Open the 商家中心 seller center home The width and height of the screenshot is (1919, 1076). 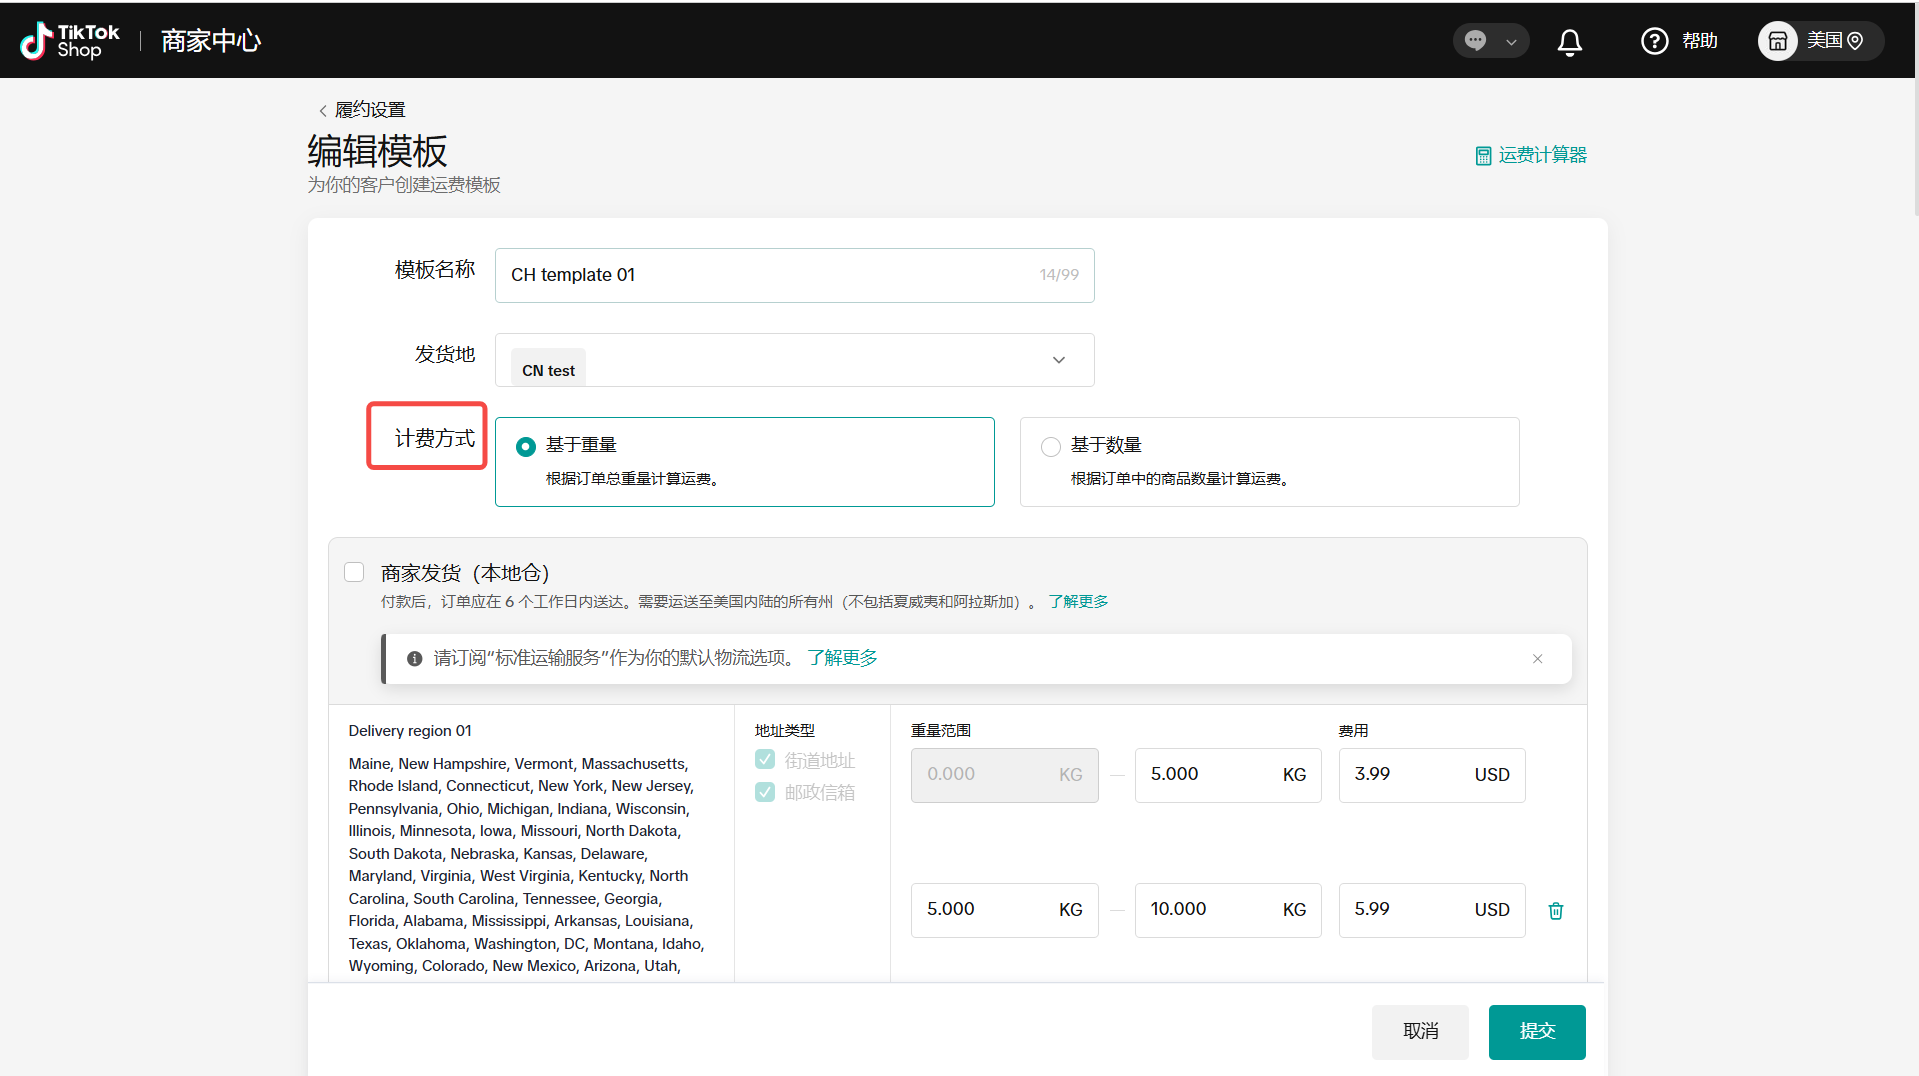(x=211, y=41)
